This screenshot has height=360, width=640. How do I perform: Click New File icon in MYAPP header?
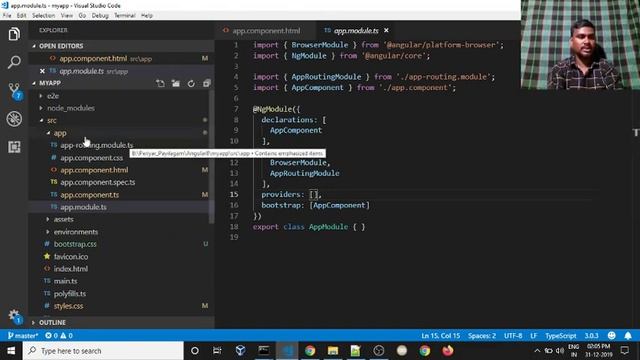click(160, 83)
